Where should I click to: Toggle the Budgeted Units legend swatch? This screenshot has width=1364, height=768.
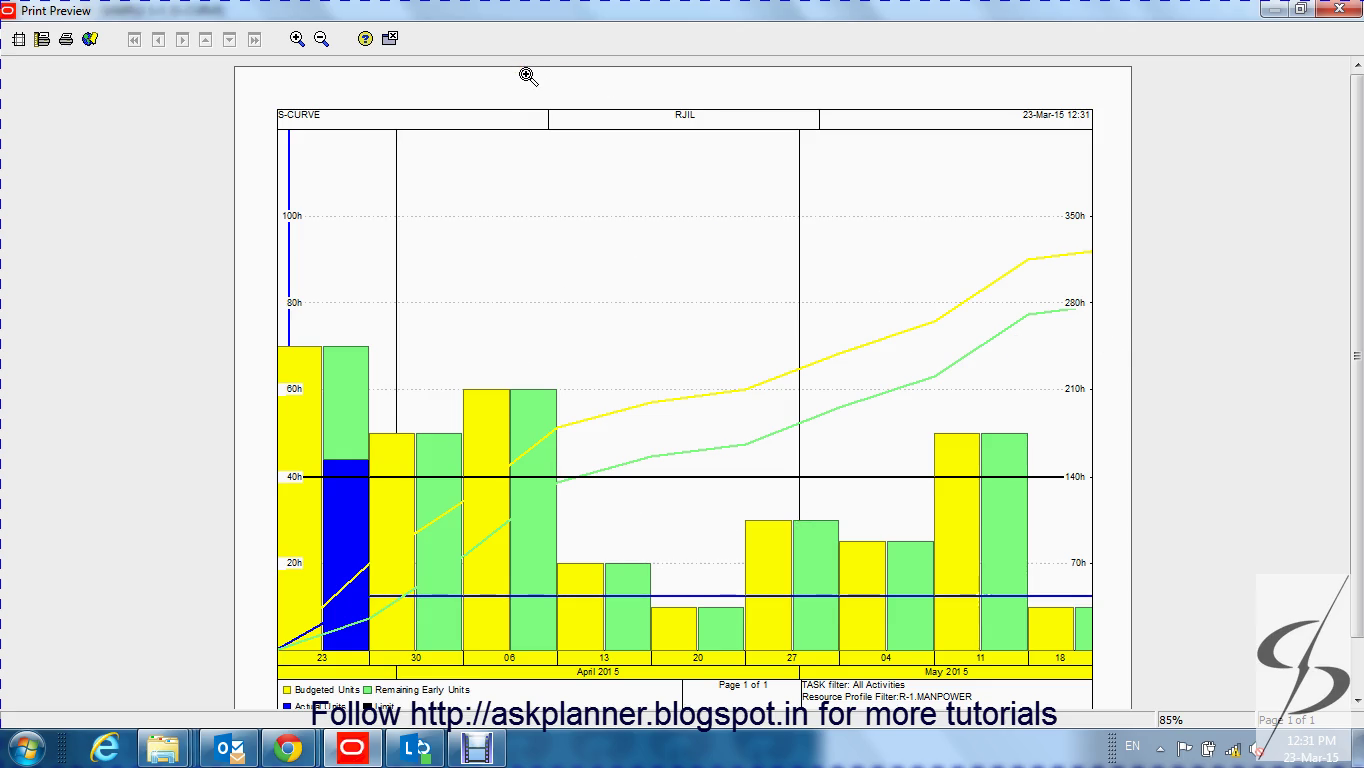[x=285, y=689]
